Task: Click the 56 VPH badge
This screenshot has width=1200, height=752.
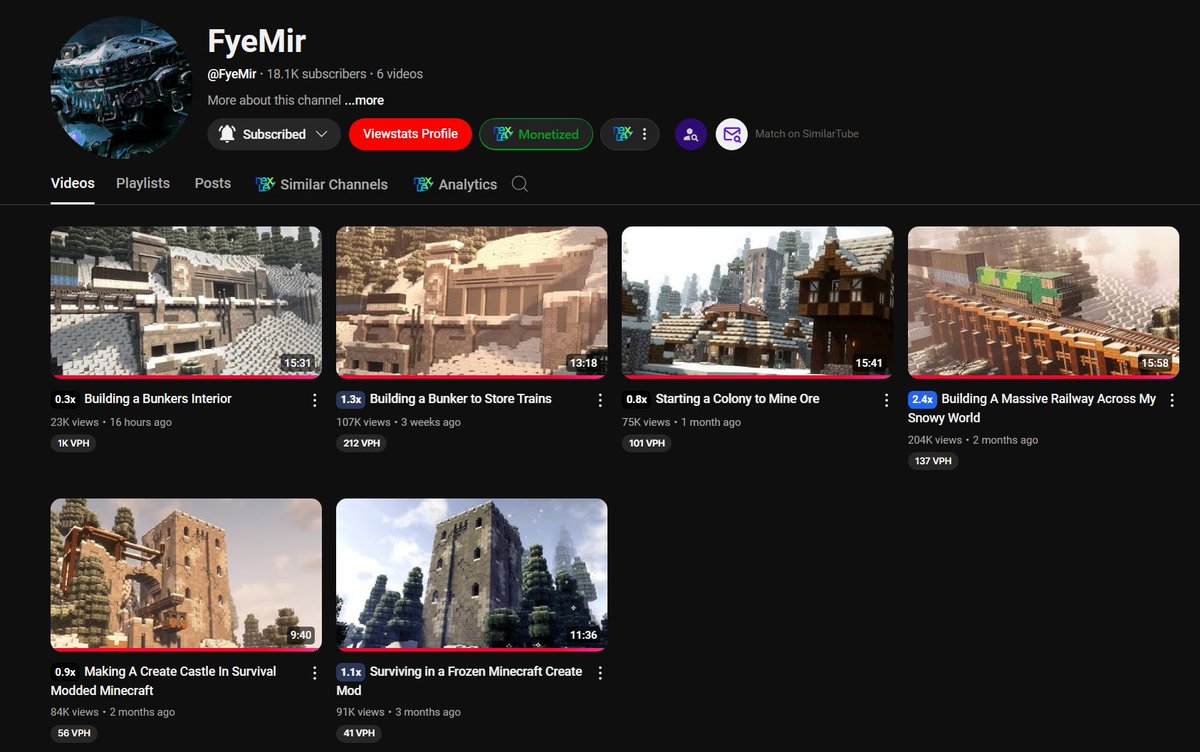Action: [73, 733]
